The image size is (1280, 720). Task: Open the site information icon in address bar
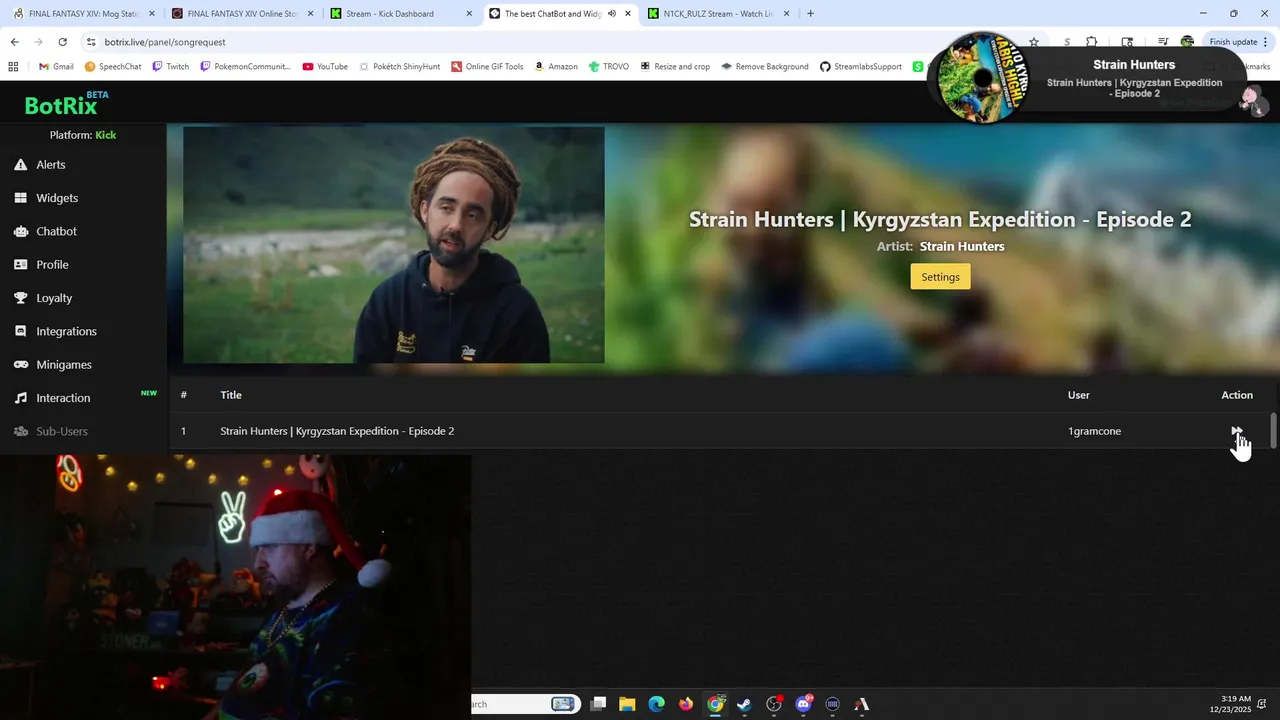91,42
